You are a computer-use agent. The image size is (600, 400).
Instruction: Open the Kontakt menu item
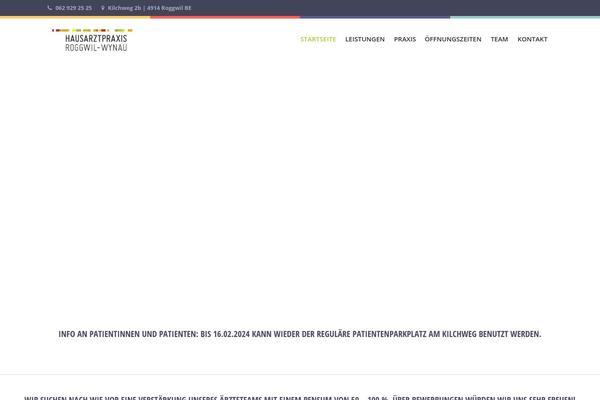tap(532, 39)
